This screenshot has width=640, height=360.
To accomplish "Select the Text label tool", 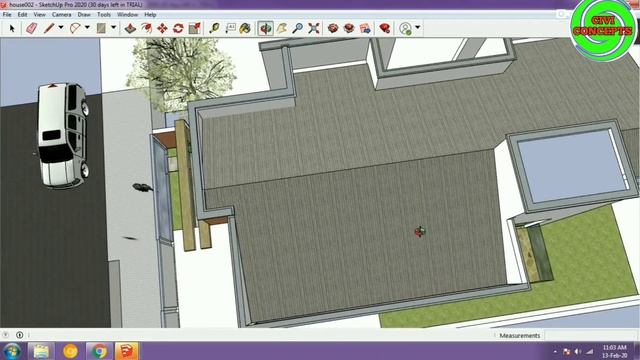I will pos(230,28).
